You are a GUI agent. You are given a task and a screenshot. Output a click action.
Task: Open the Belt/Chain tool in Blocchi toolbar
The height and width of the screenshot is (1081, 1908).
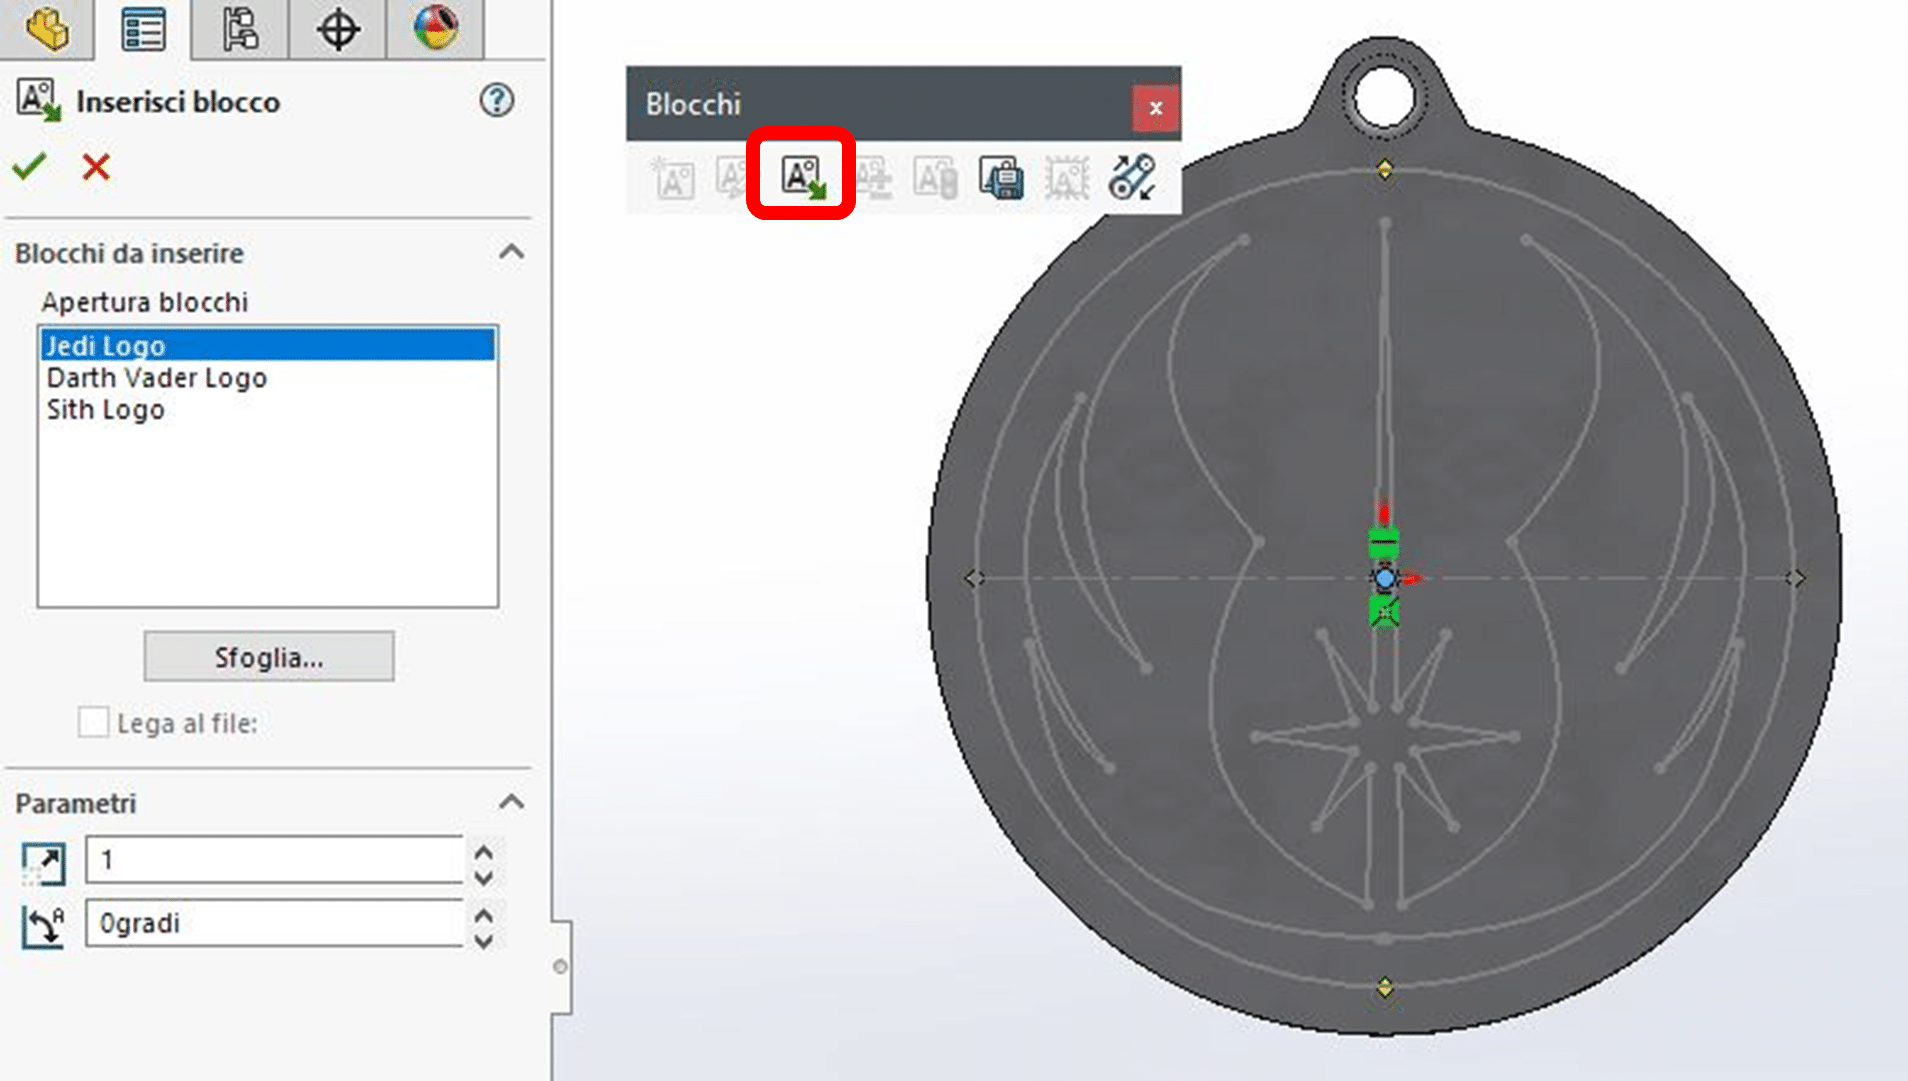(x=1131, y=178)
